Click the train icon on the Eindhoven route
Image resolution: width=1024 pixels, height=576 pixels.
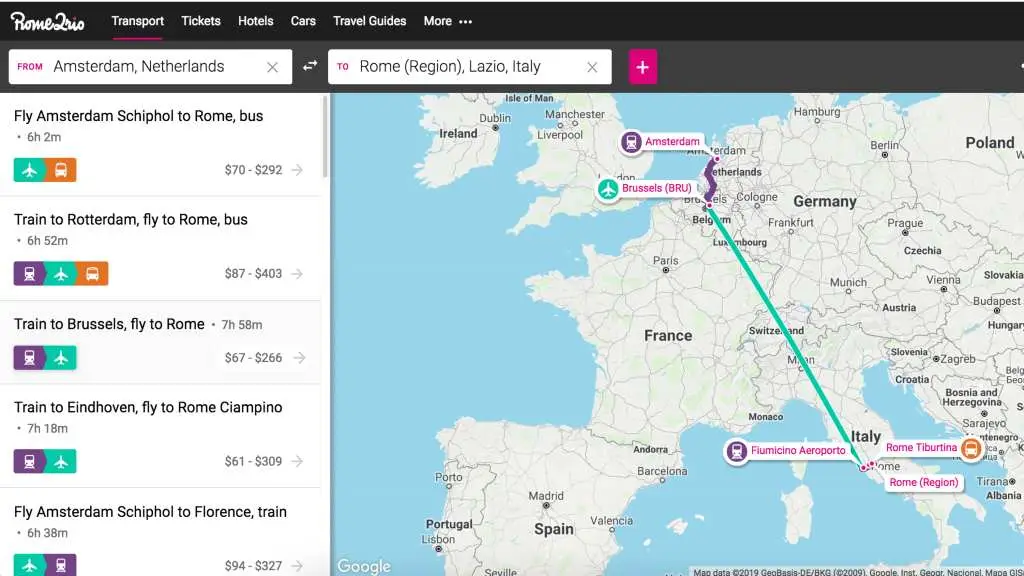coord(27,461)
